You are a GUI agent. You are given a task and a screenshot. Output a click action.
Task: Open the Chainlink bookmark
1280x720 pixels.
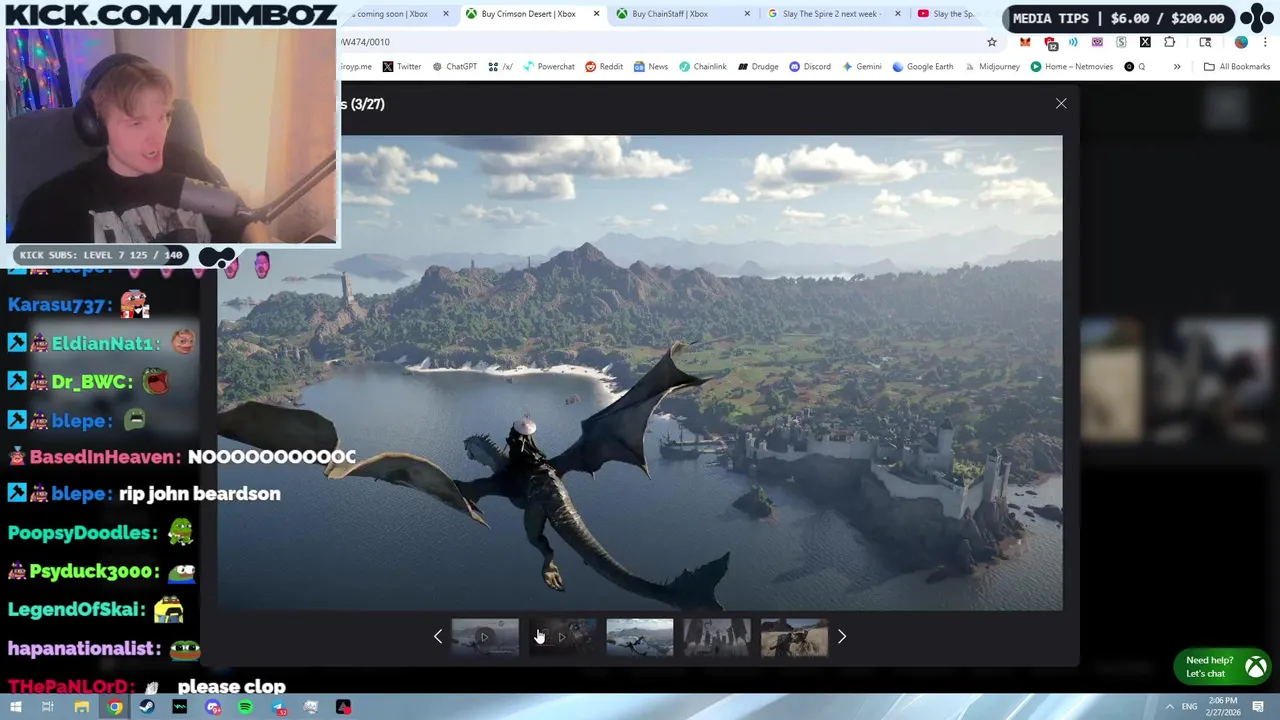(x=703, y=67)
